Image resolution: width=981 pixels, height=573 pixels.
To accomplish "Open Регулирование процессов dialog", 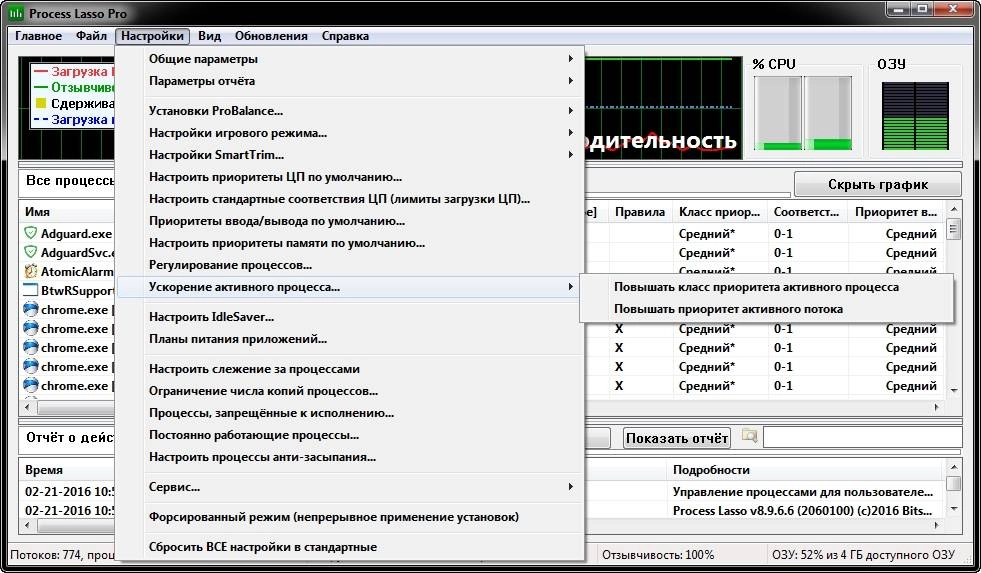I will coord(350,265).
